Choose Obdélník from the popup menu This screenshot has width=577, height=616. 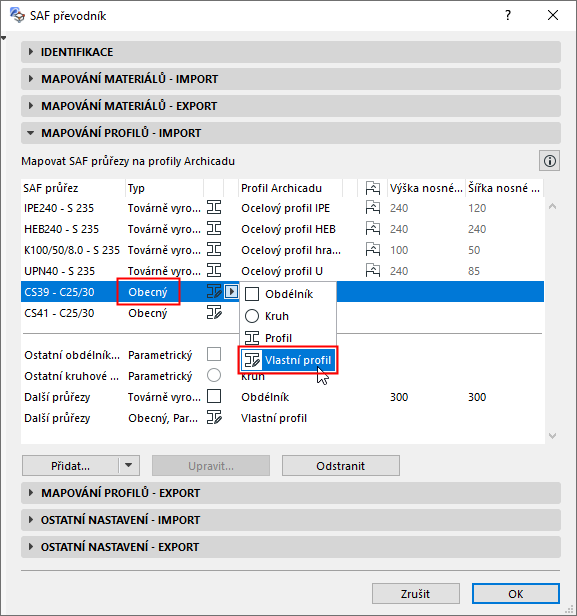pyautogui.click(x=288, y=294)
